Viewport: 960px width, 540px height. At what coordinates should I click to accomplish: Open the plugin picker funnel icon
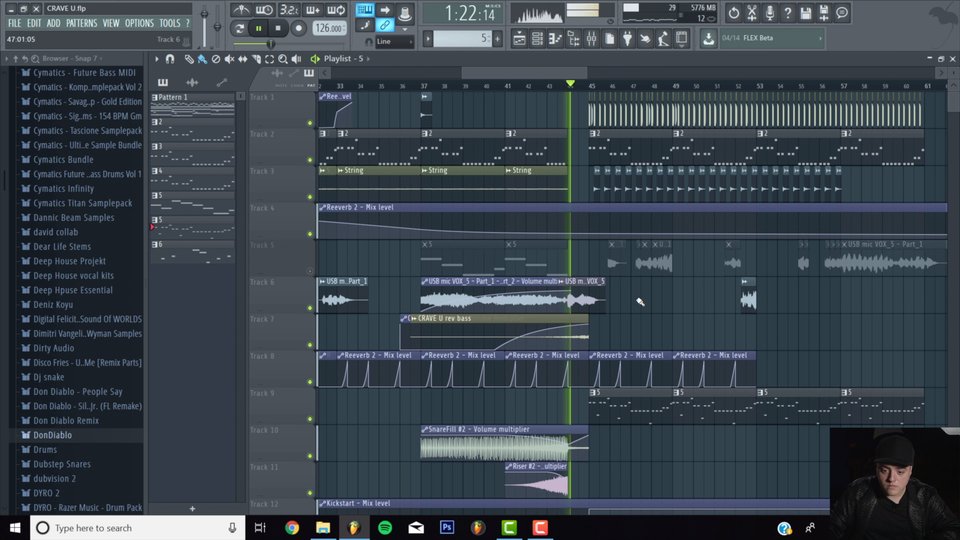coord(628,39)
